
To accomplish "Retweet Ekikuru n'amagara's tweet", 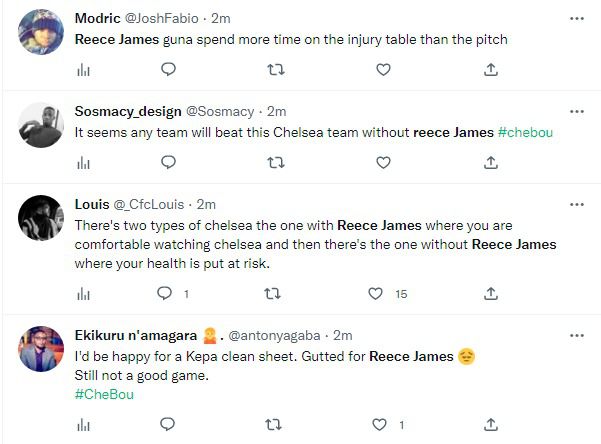I will tap(272, 425).
